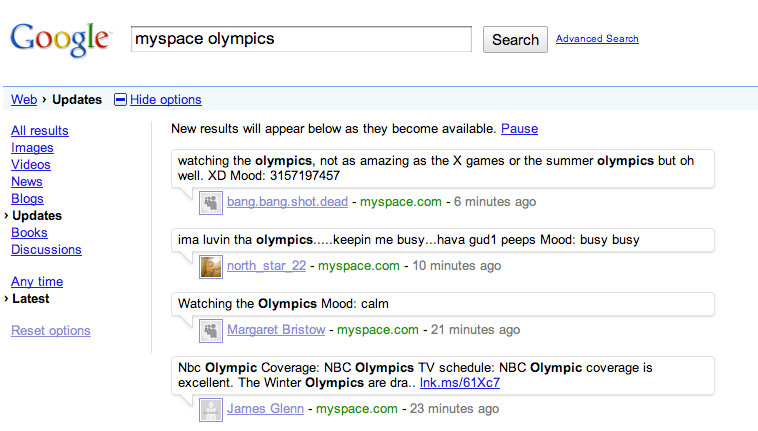
Task: Collapse sidebar with Hide options link
Action: click(165, 100)
